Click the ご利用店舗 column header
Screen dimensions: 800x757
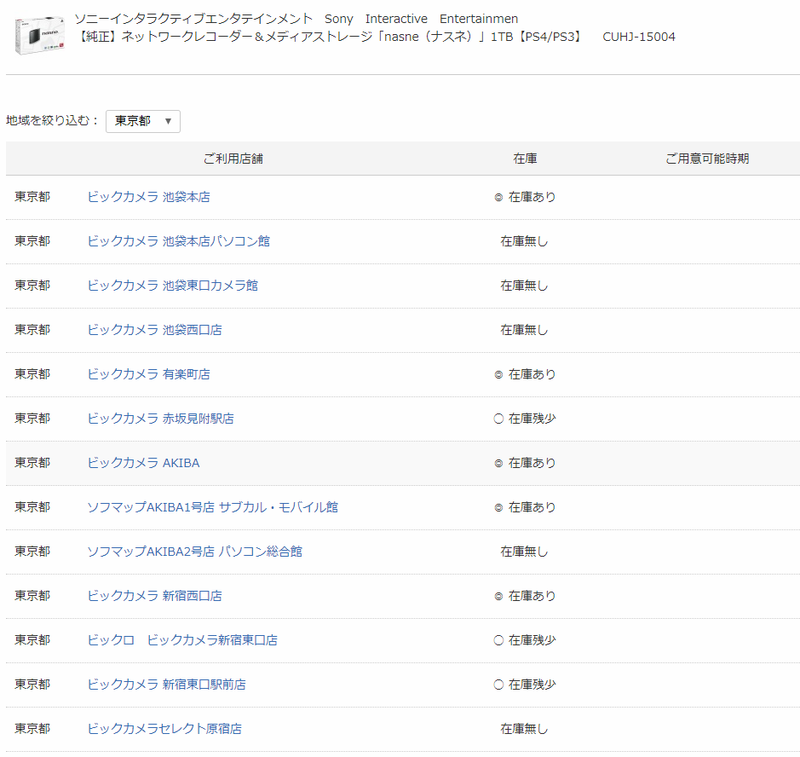tap(233, 159)
